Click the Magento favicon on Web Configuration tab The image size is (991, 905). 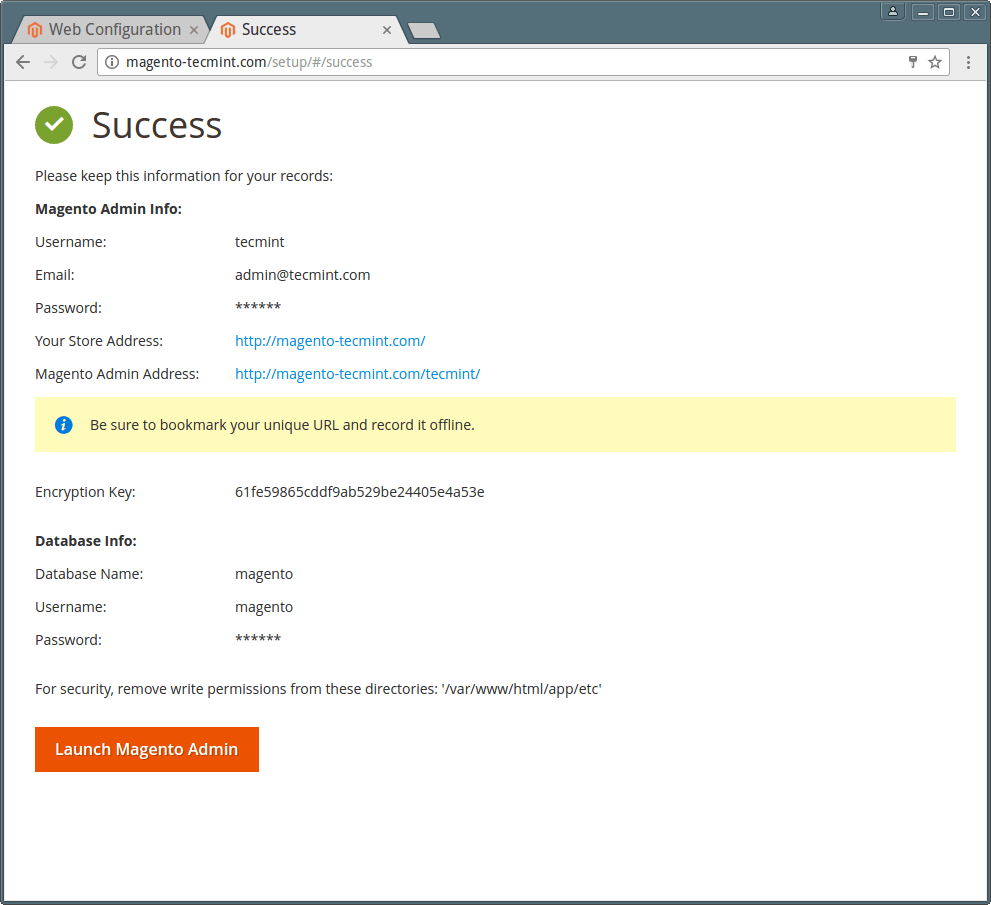(x=35, y=30)
